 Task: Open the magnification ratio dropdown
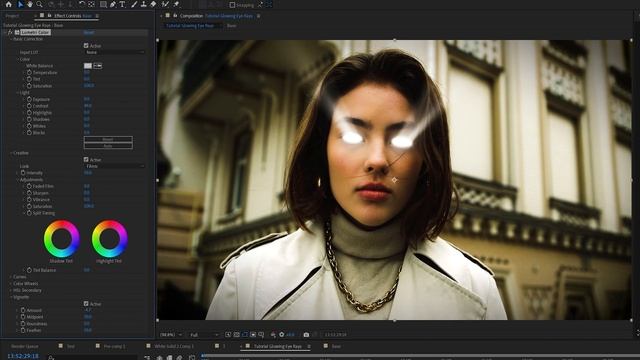[171, 335]
